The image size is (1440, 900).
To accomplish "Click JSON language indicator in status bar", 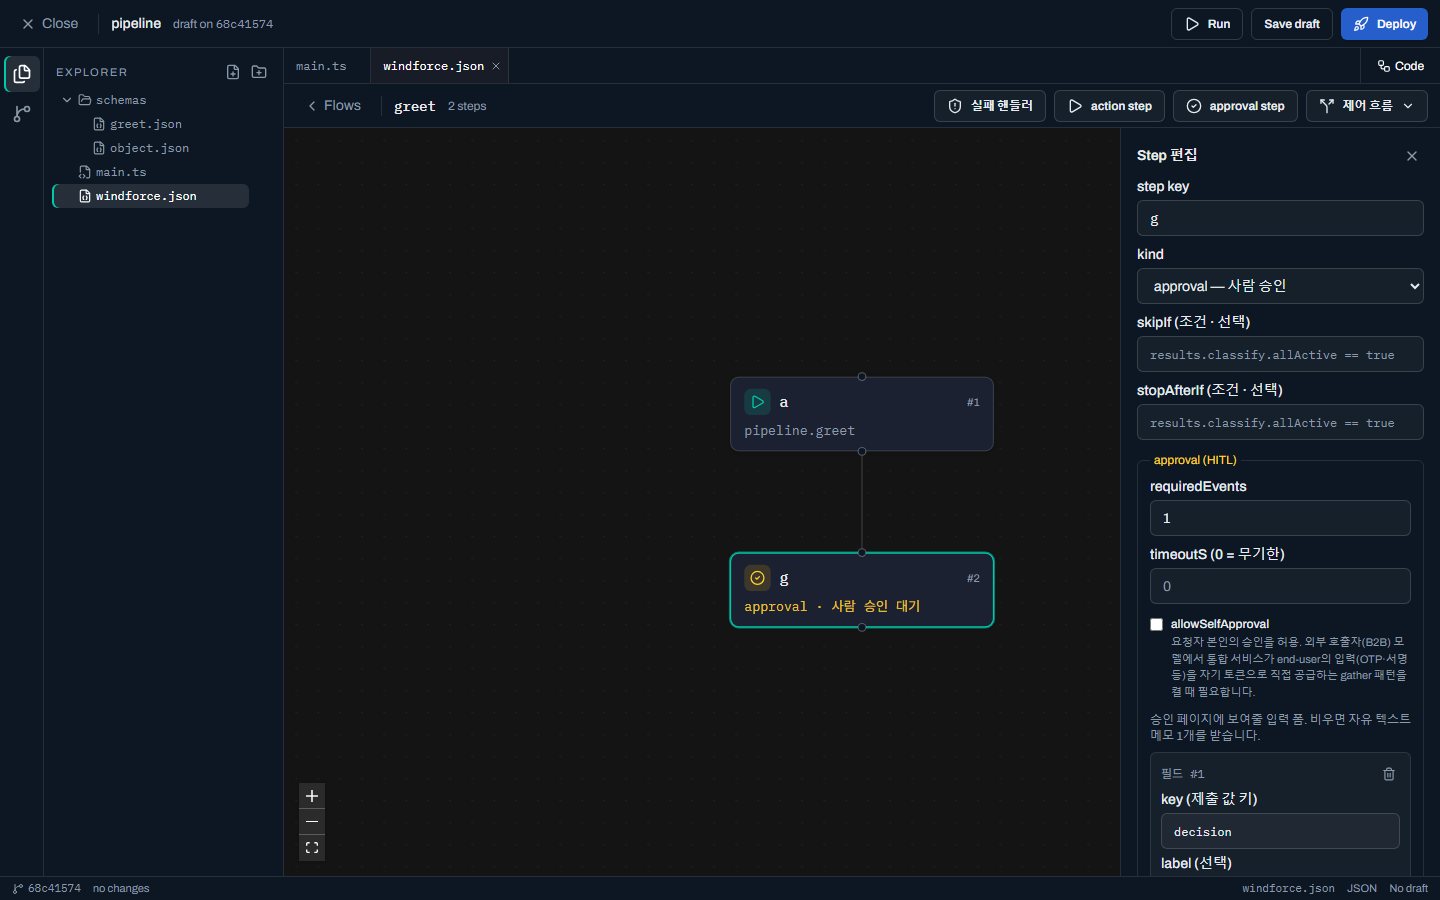I will 1362,888.
